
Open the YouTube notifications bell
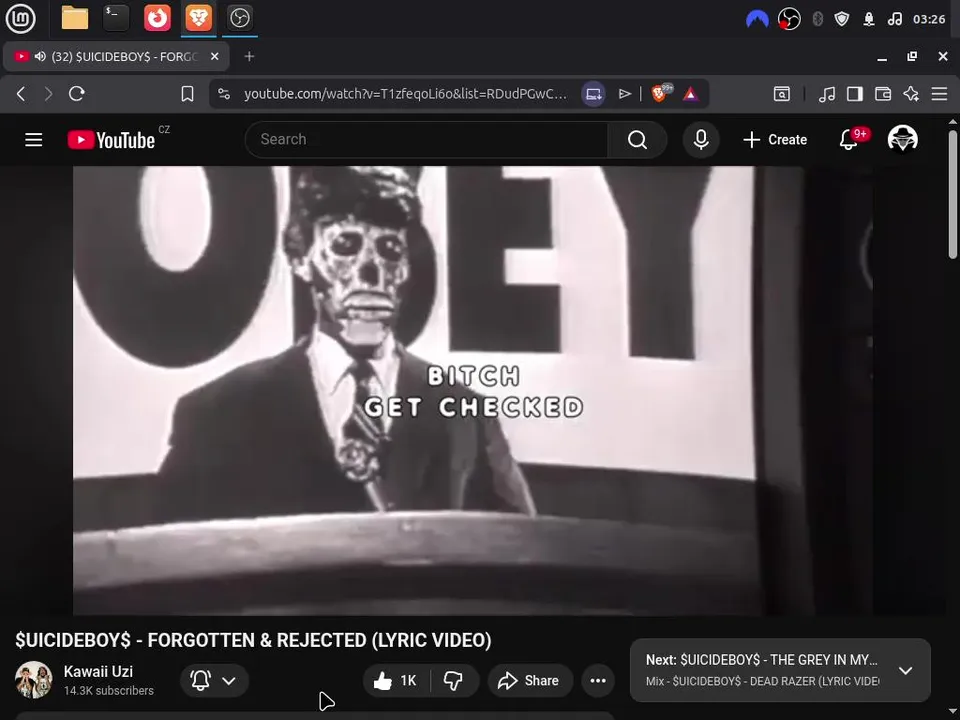(849, 140)
